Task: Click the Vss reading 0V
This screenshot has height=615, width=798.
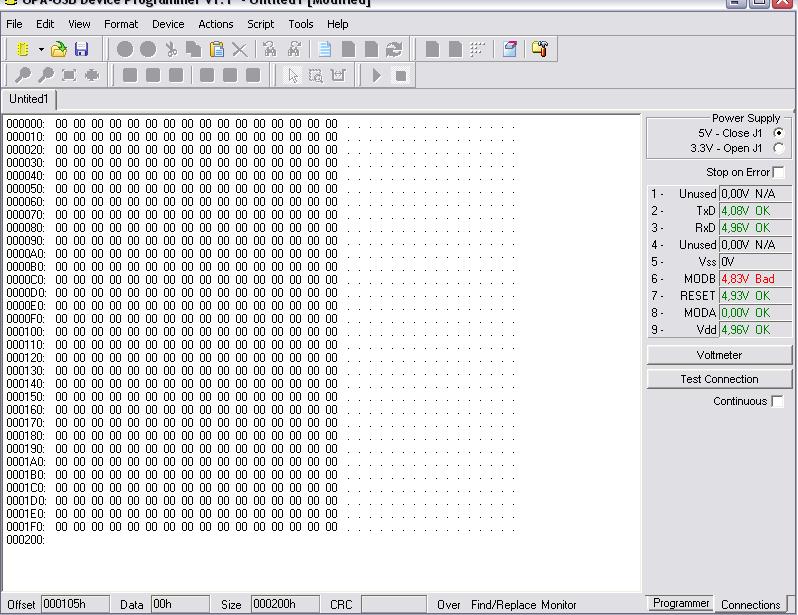Action: [755, 262]
